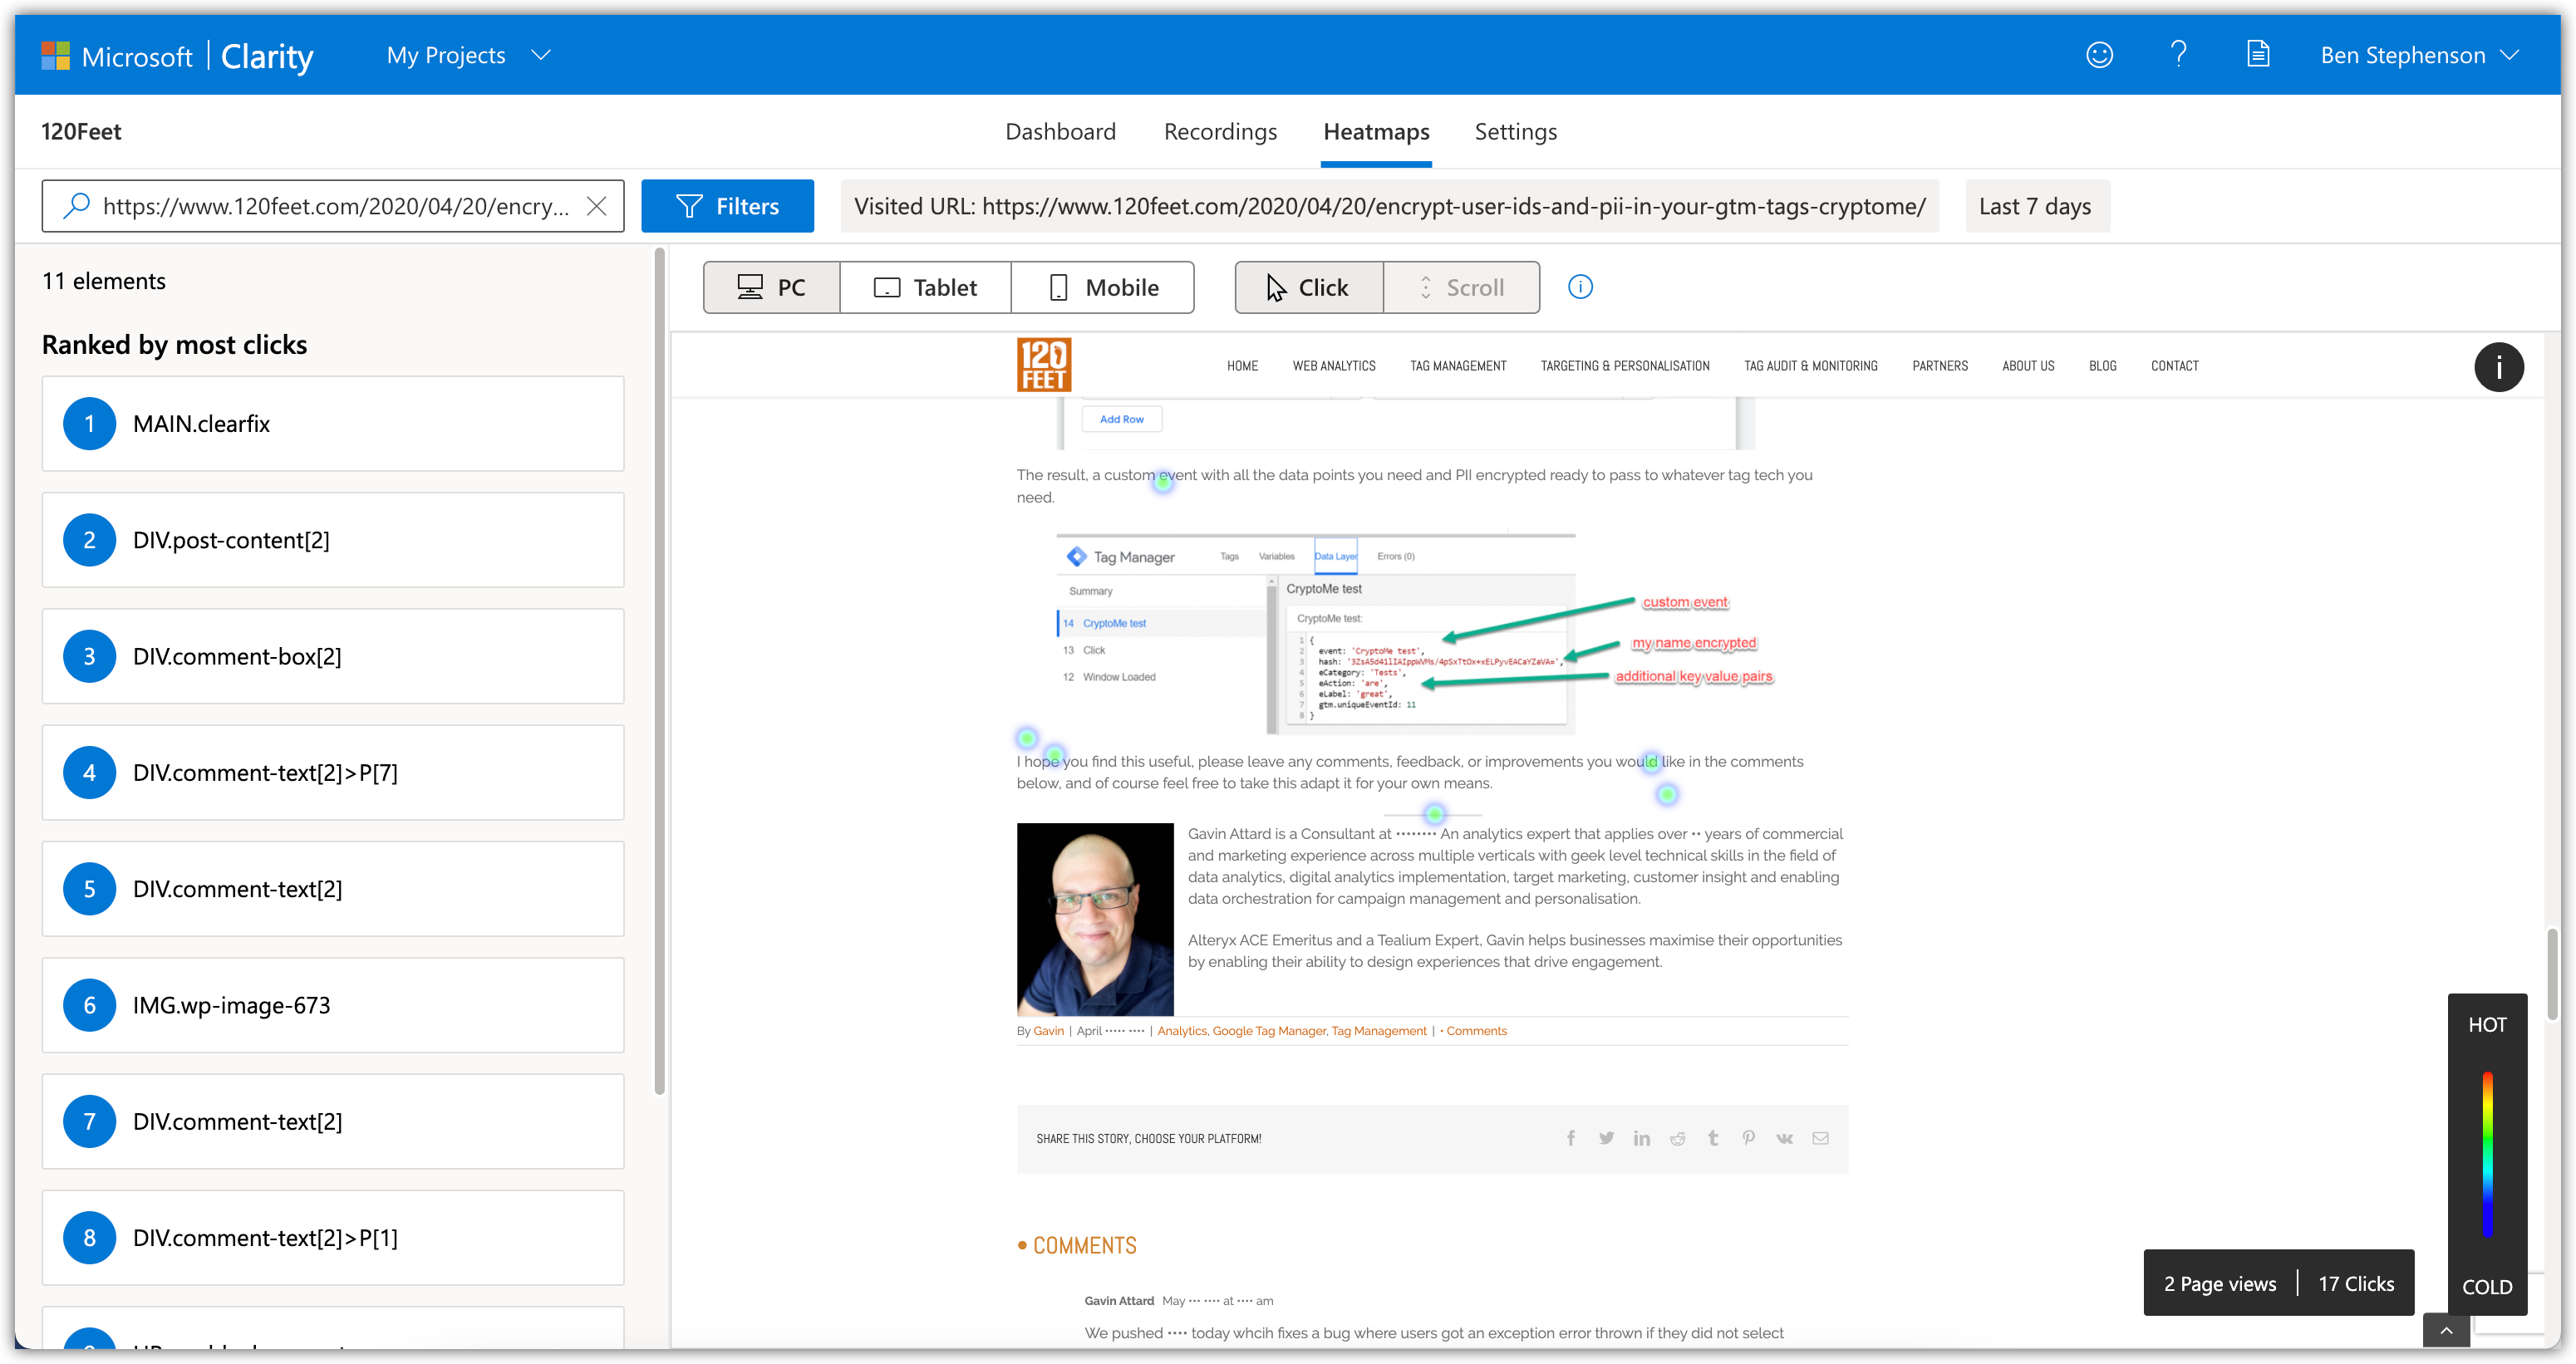Share on VK icon

click(x=1784, y=1138)
